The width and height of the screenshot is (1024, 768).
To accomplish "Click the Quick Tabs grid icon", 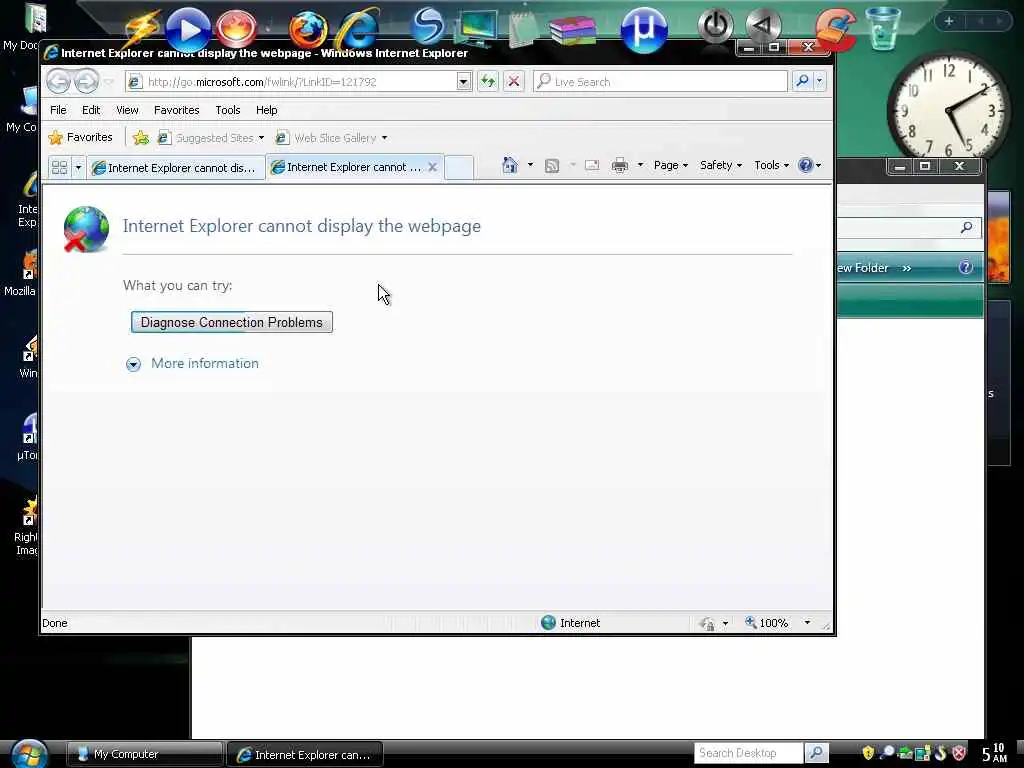I will pos(59,167).
